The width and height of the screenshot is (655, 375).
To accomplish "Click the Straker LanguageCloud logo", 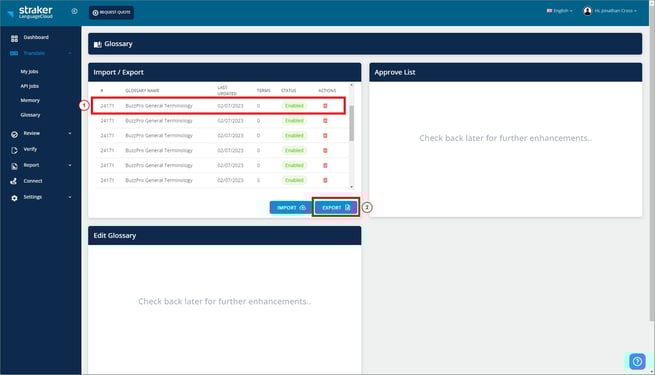I will (30, 12).
